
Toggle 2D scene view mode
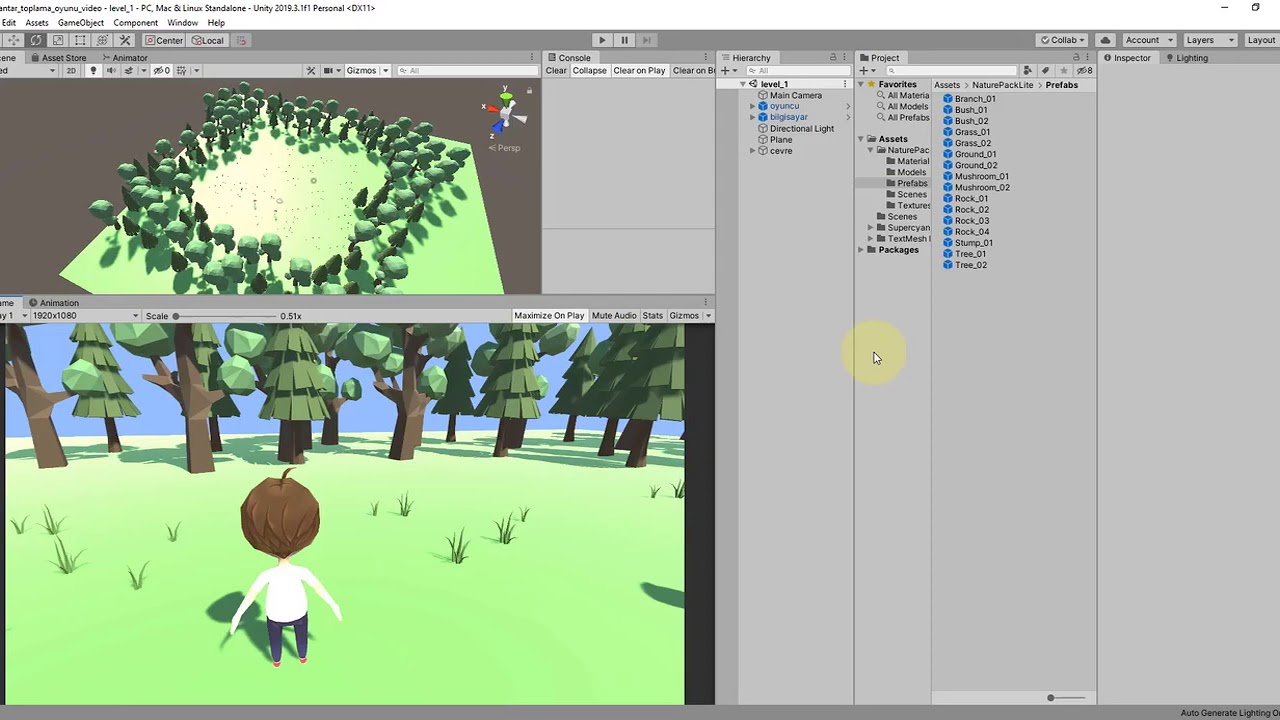[x=71, y=71]
